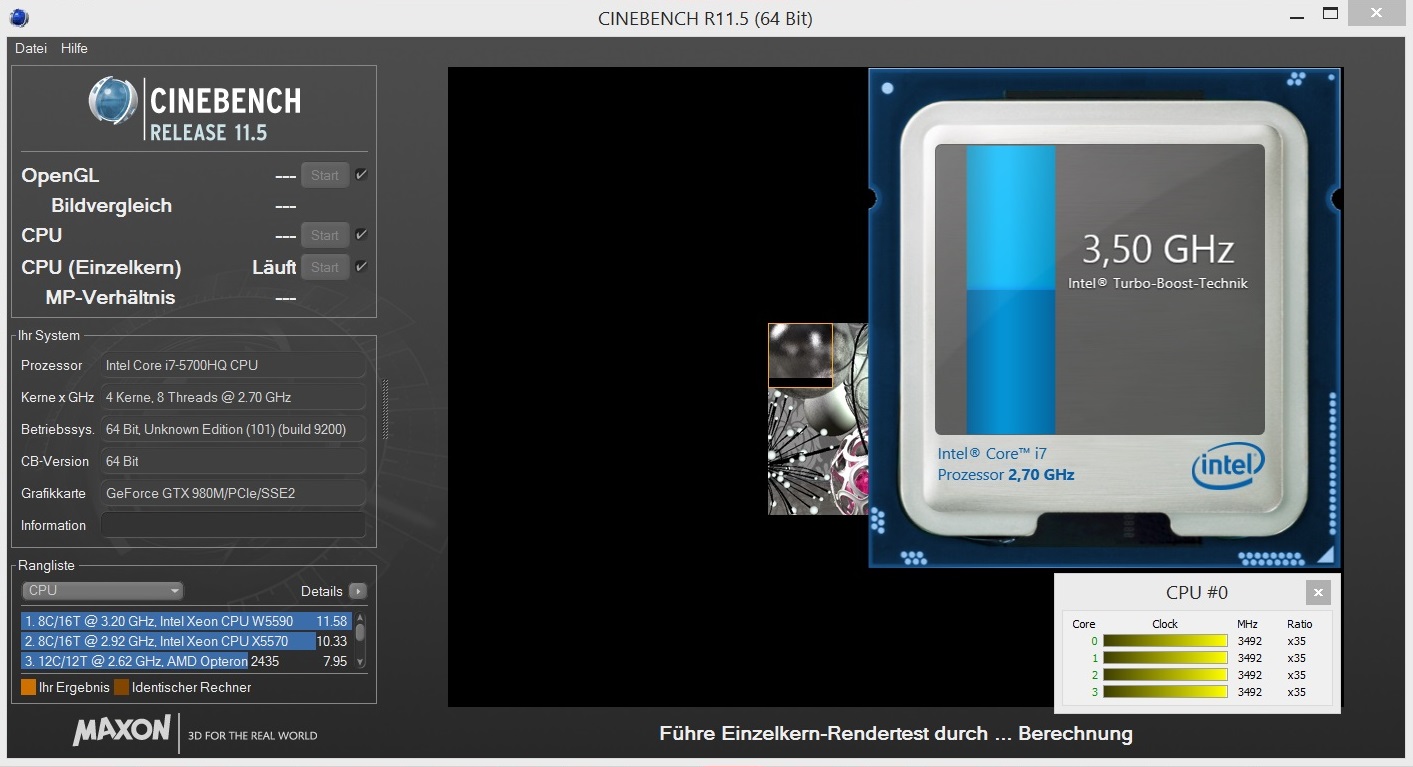Select ranking row AMD Opteron 2435
Screen dimensions: 1413x767
tap(185, 661)
